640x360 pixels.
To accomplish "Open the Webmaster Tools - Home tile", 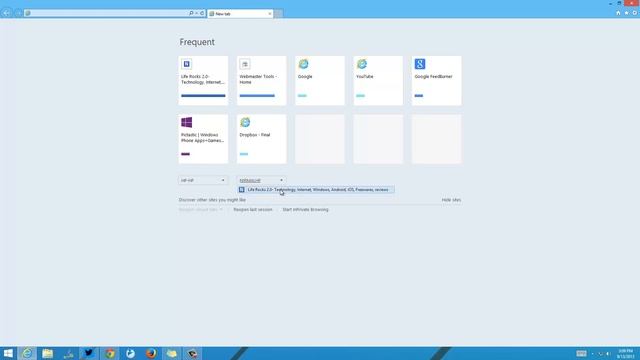I will click(262, 80).
